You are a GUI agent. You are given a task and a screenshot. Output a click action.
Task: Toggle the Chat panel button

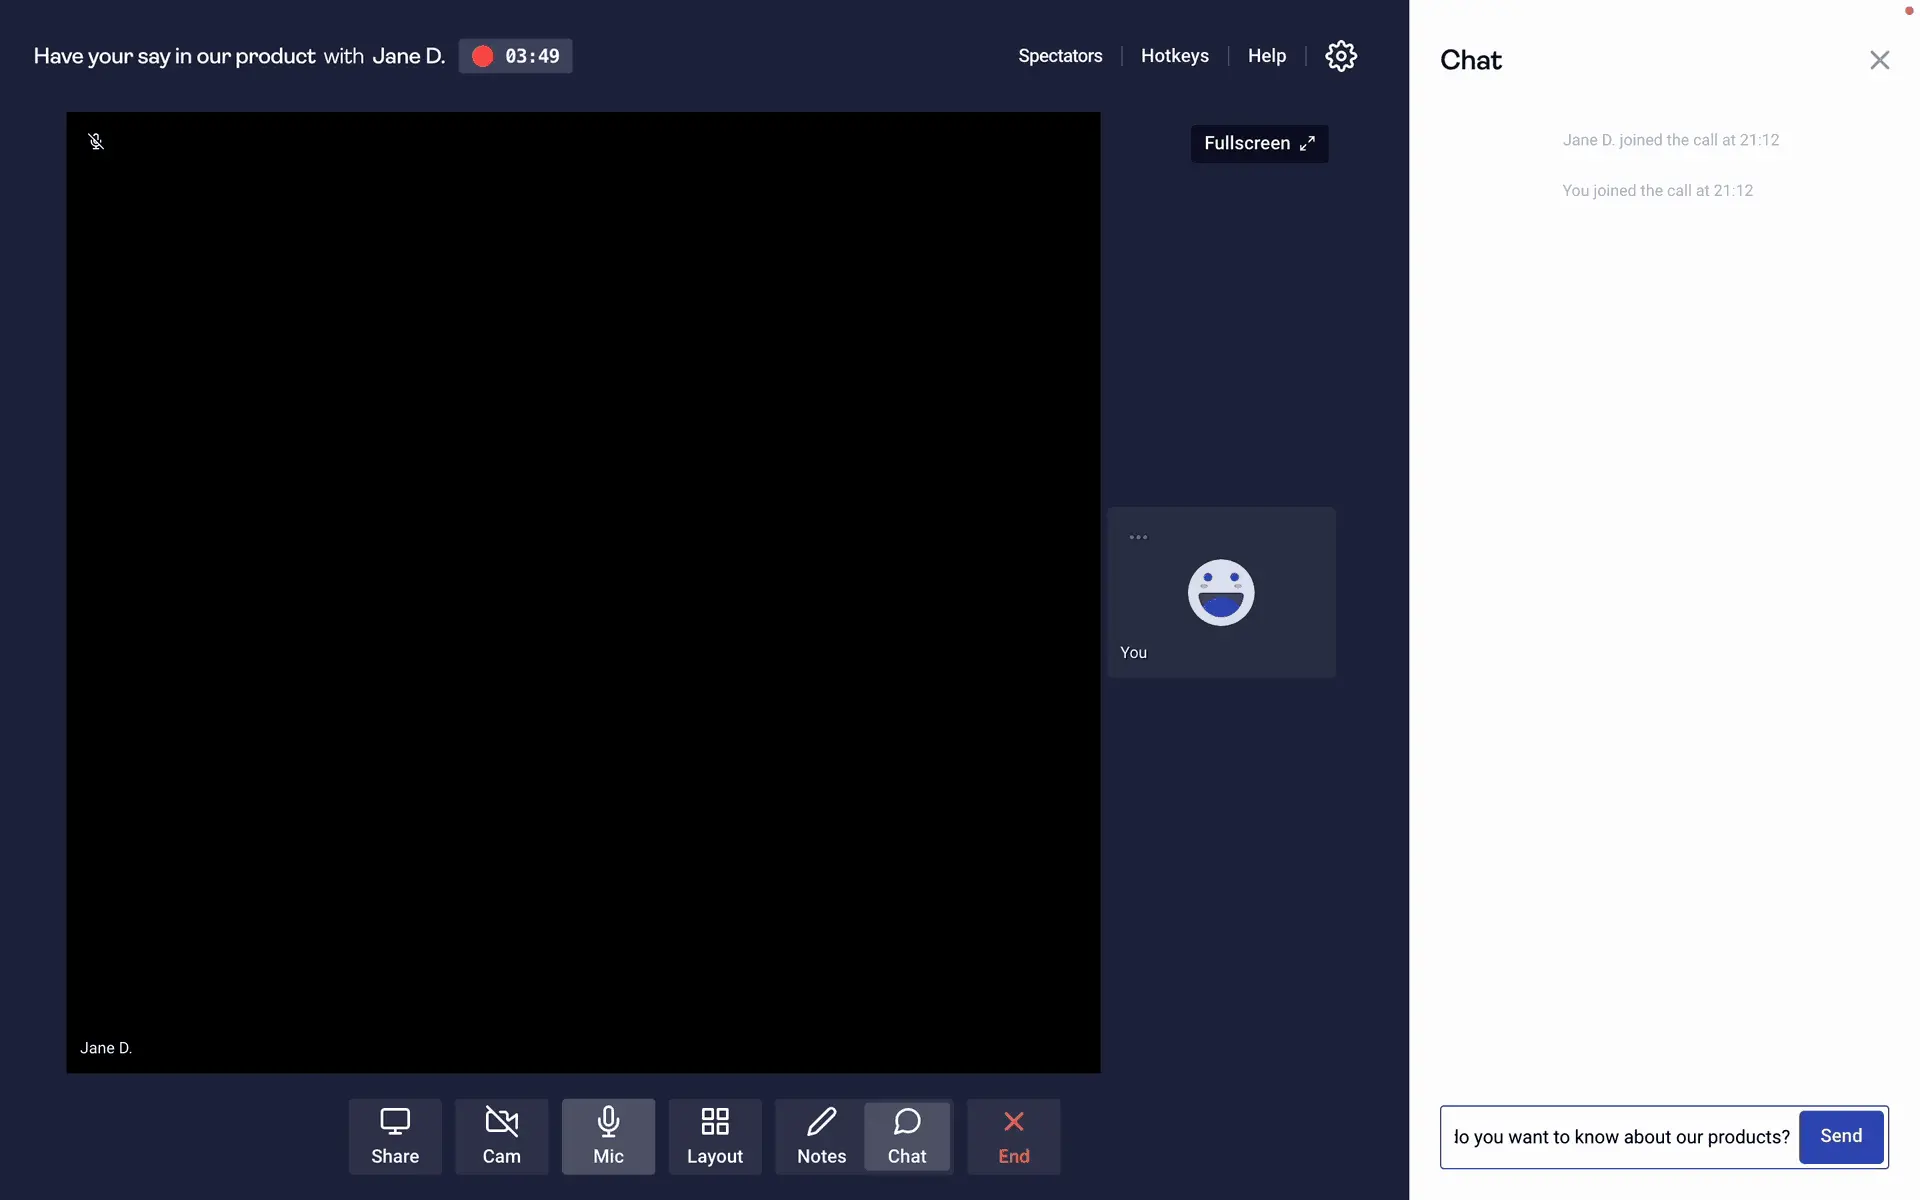pyautogui.click(x=907, y=1136)
